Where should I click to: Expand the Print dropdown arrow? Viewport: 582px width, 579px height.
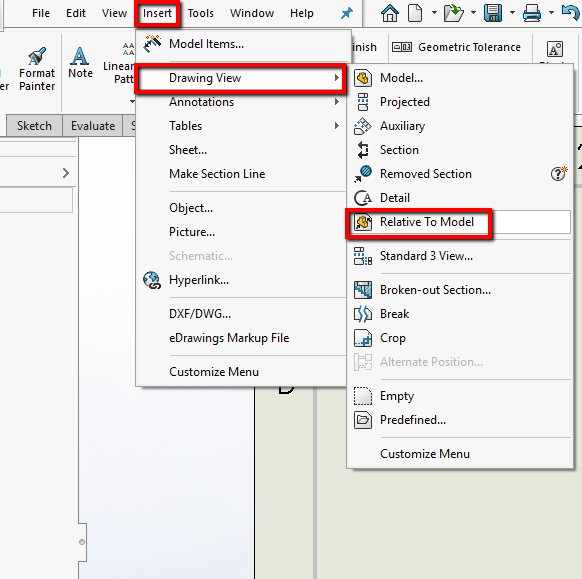click(x=552, y=13)
